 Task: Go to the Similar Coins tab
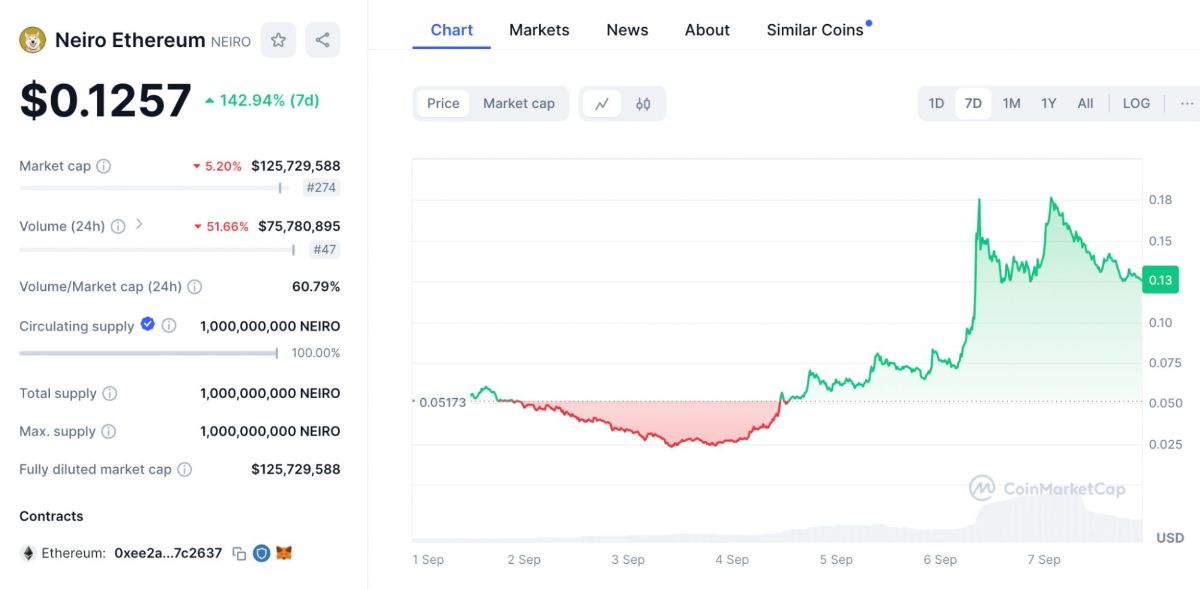click(815, 30)
